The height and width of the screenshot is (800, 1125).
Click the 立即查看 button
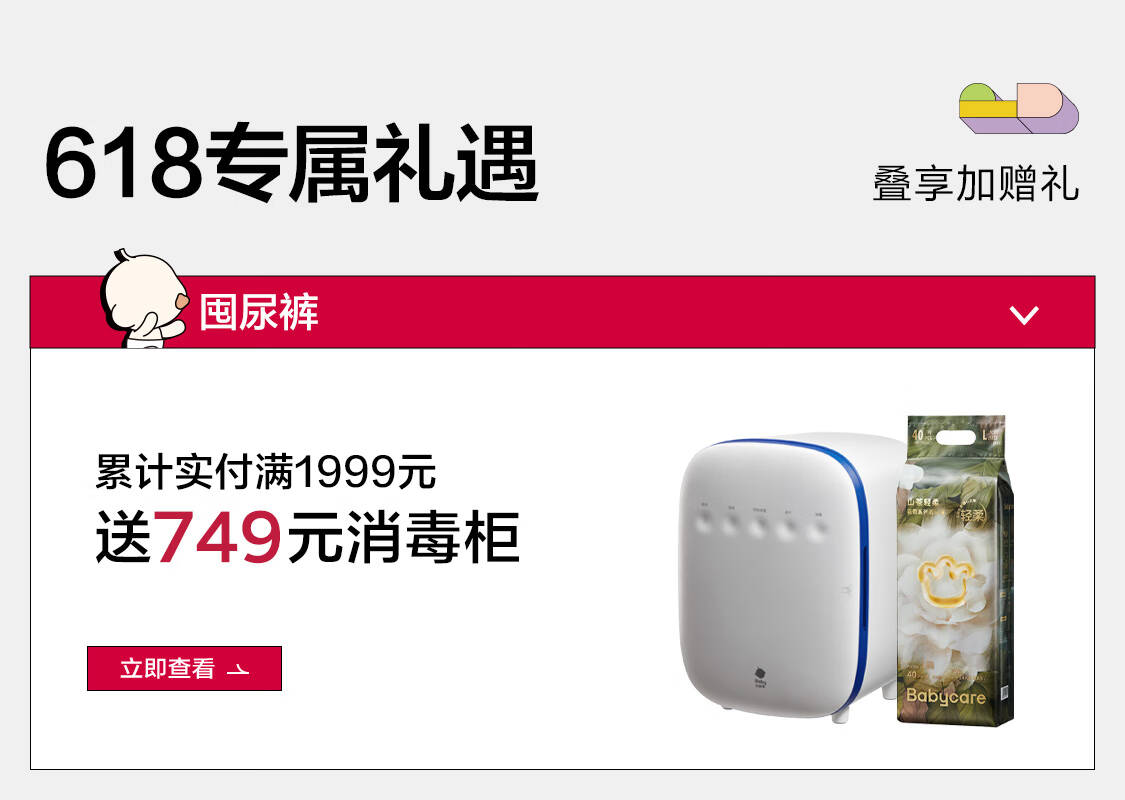[x=184, y=668]
